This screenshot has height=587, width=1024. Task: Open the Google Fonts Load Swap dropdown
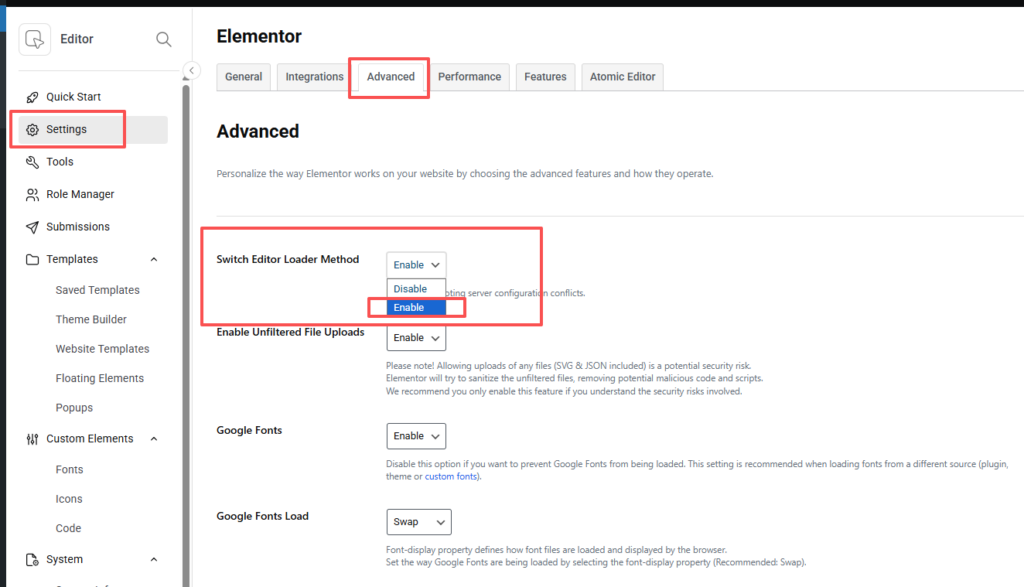419,522
